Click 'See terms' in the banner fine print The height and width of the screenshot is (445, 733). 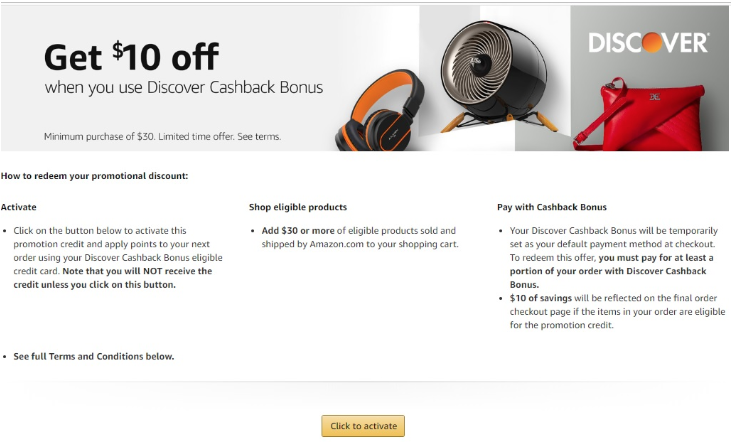pos(262,136)
